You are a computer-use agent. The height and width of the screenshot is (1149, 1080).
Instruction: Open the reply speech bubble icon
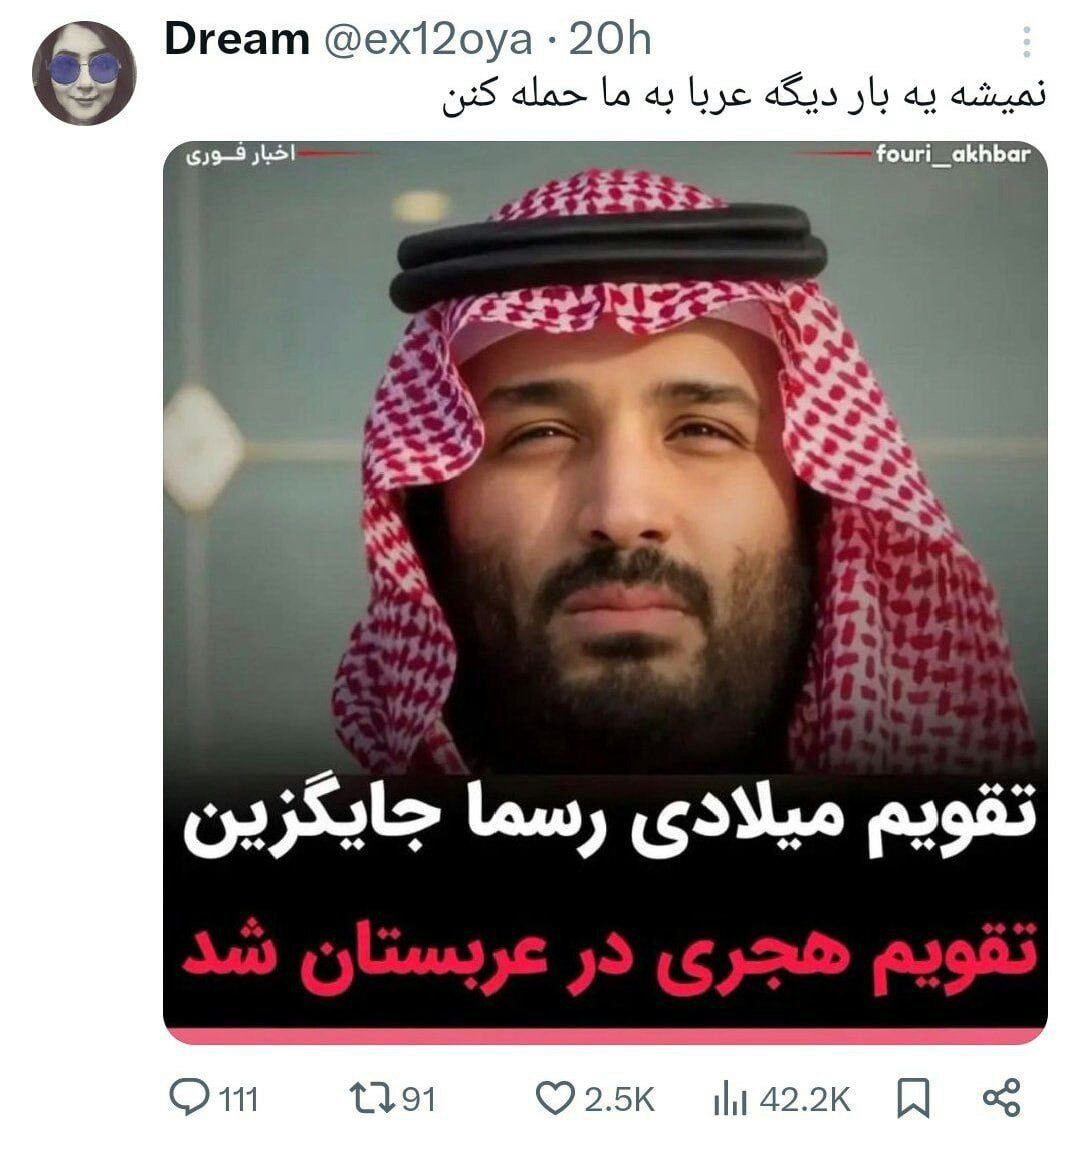[x=189, y=1098]
